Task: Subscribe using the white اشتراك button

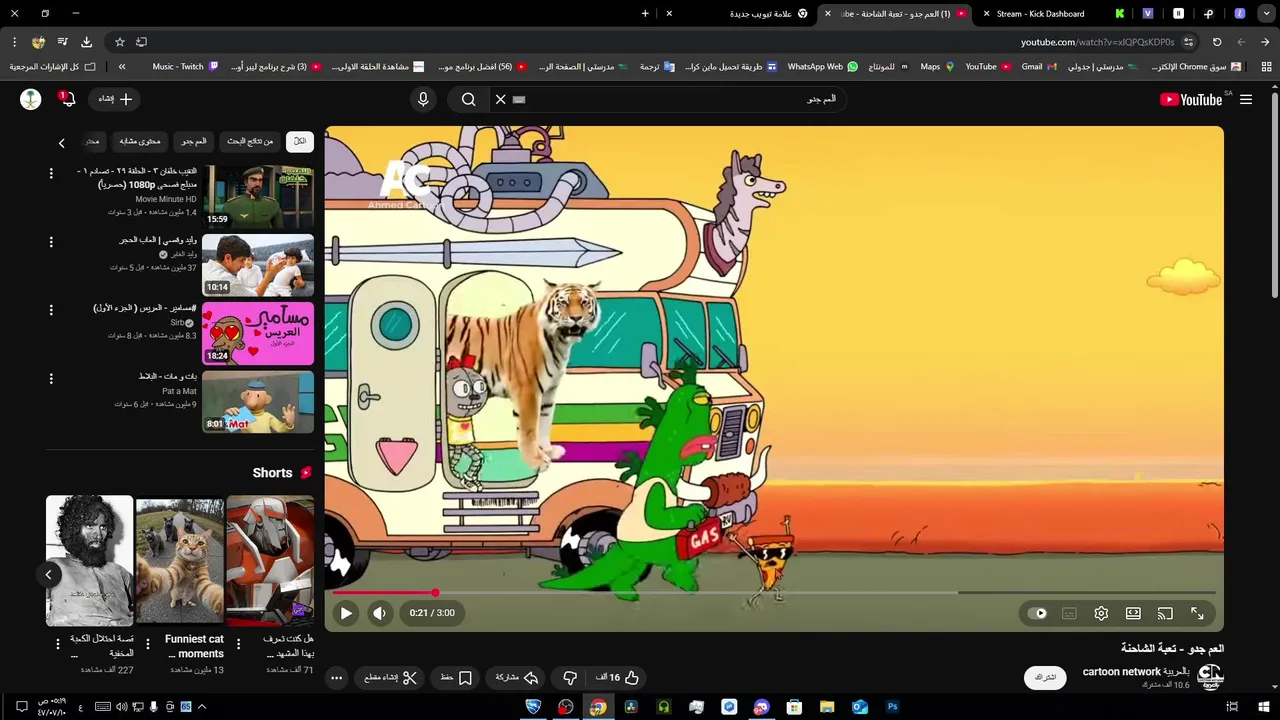Action: pos(1045,677)
